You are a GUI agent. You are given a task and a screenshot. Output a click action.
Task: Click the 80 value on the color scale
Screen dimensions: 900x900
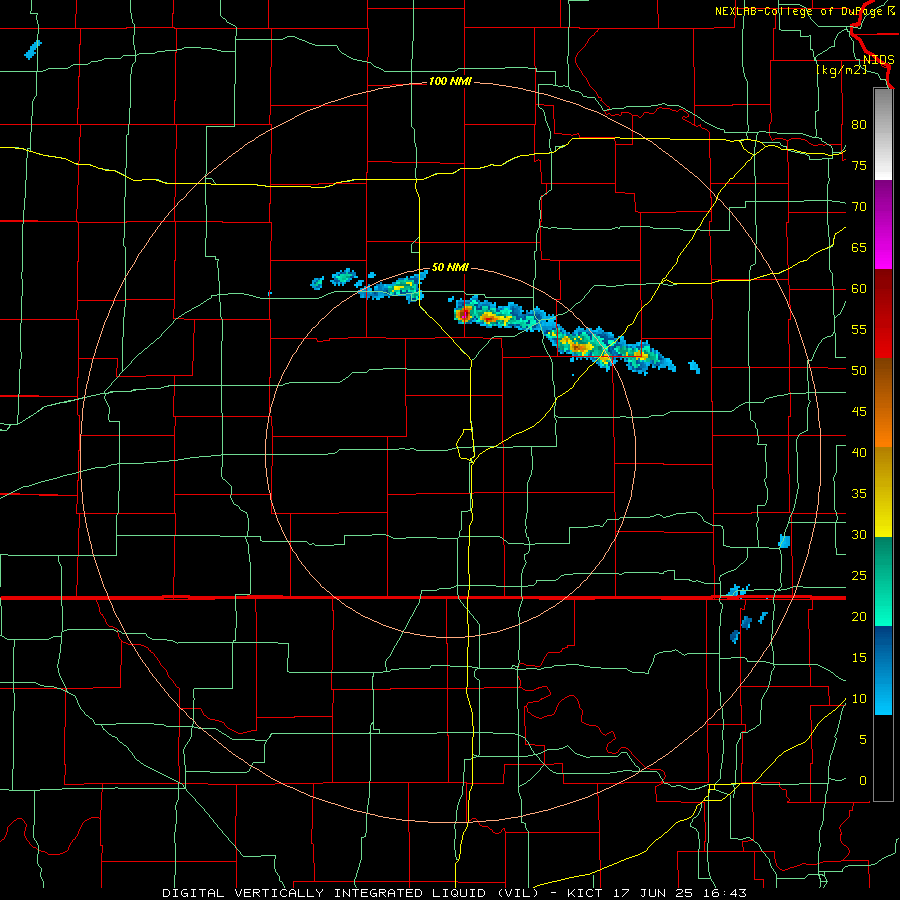point(859,125)
